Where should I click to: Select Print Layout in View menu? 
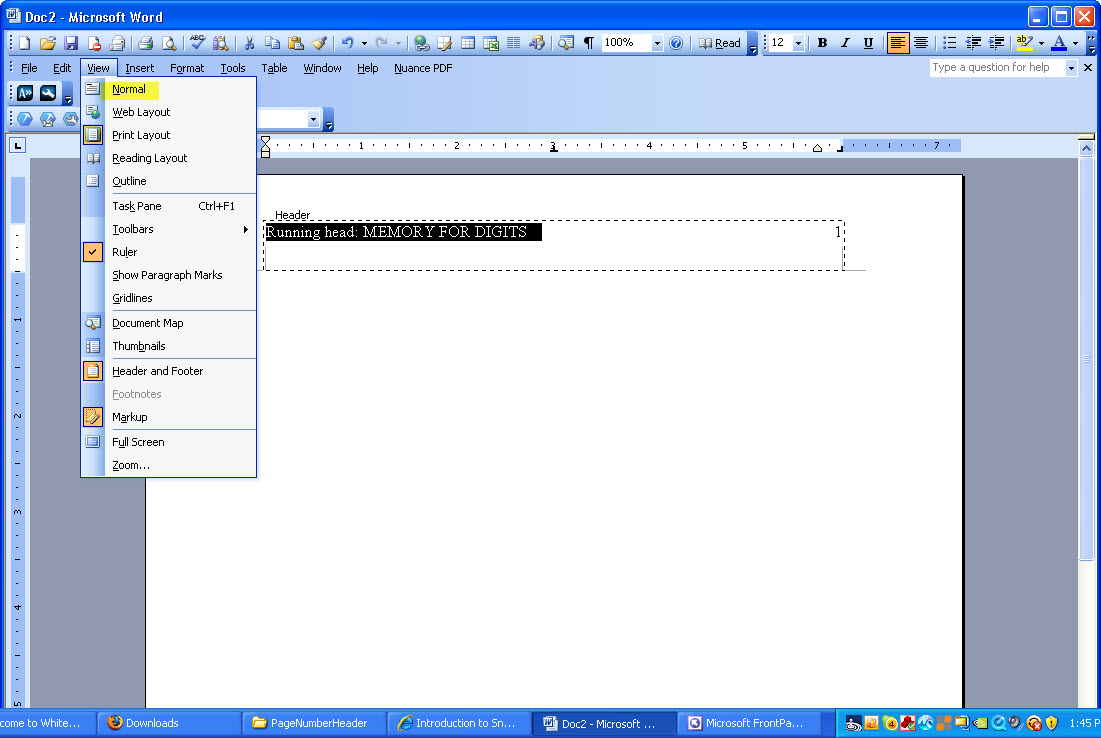tap(169, 135)
